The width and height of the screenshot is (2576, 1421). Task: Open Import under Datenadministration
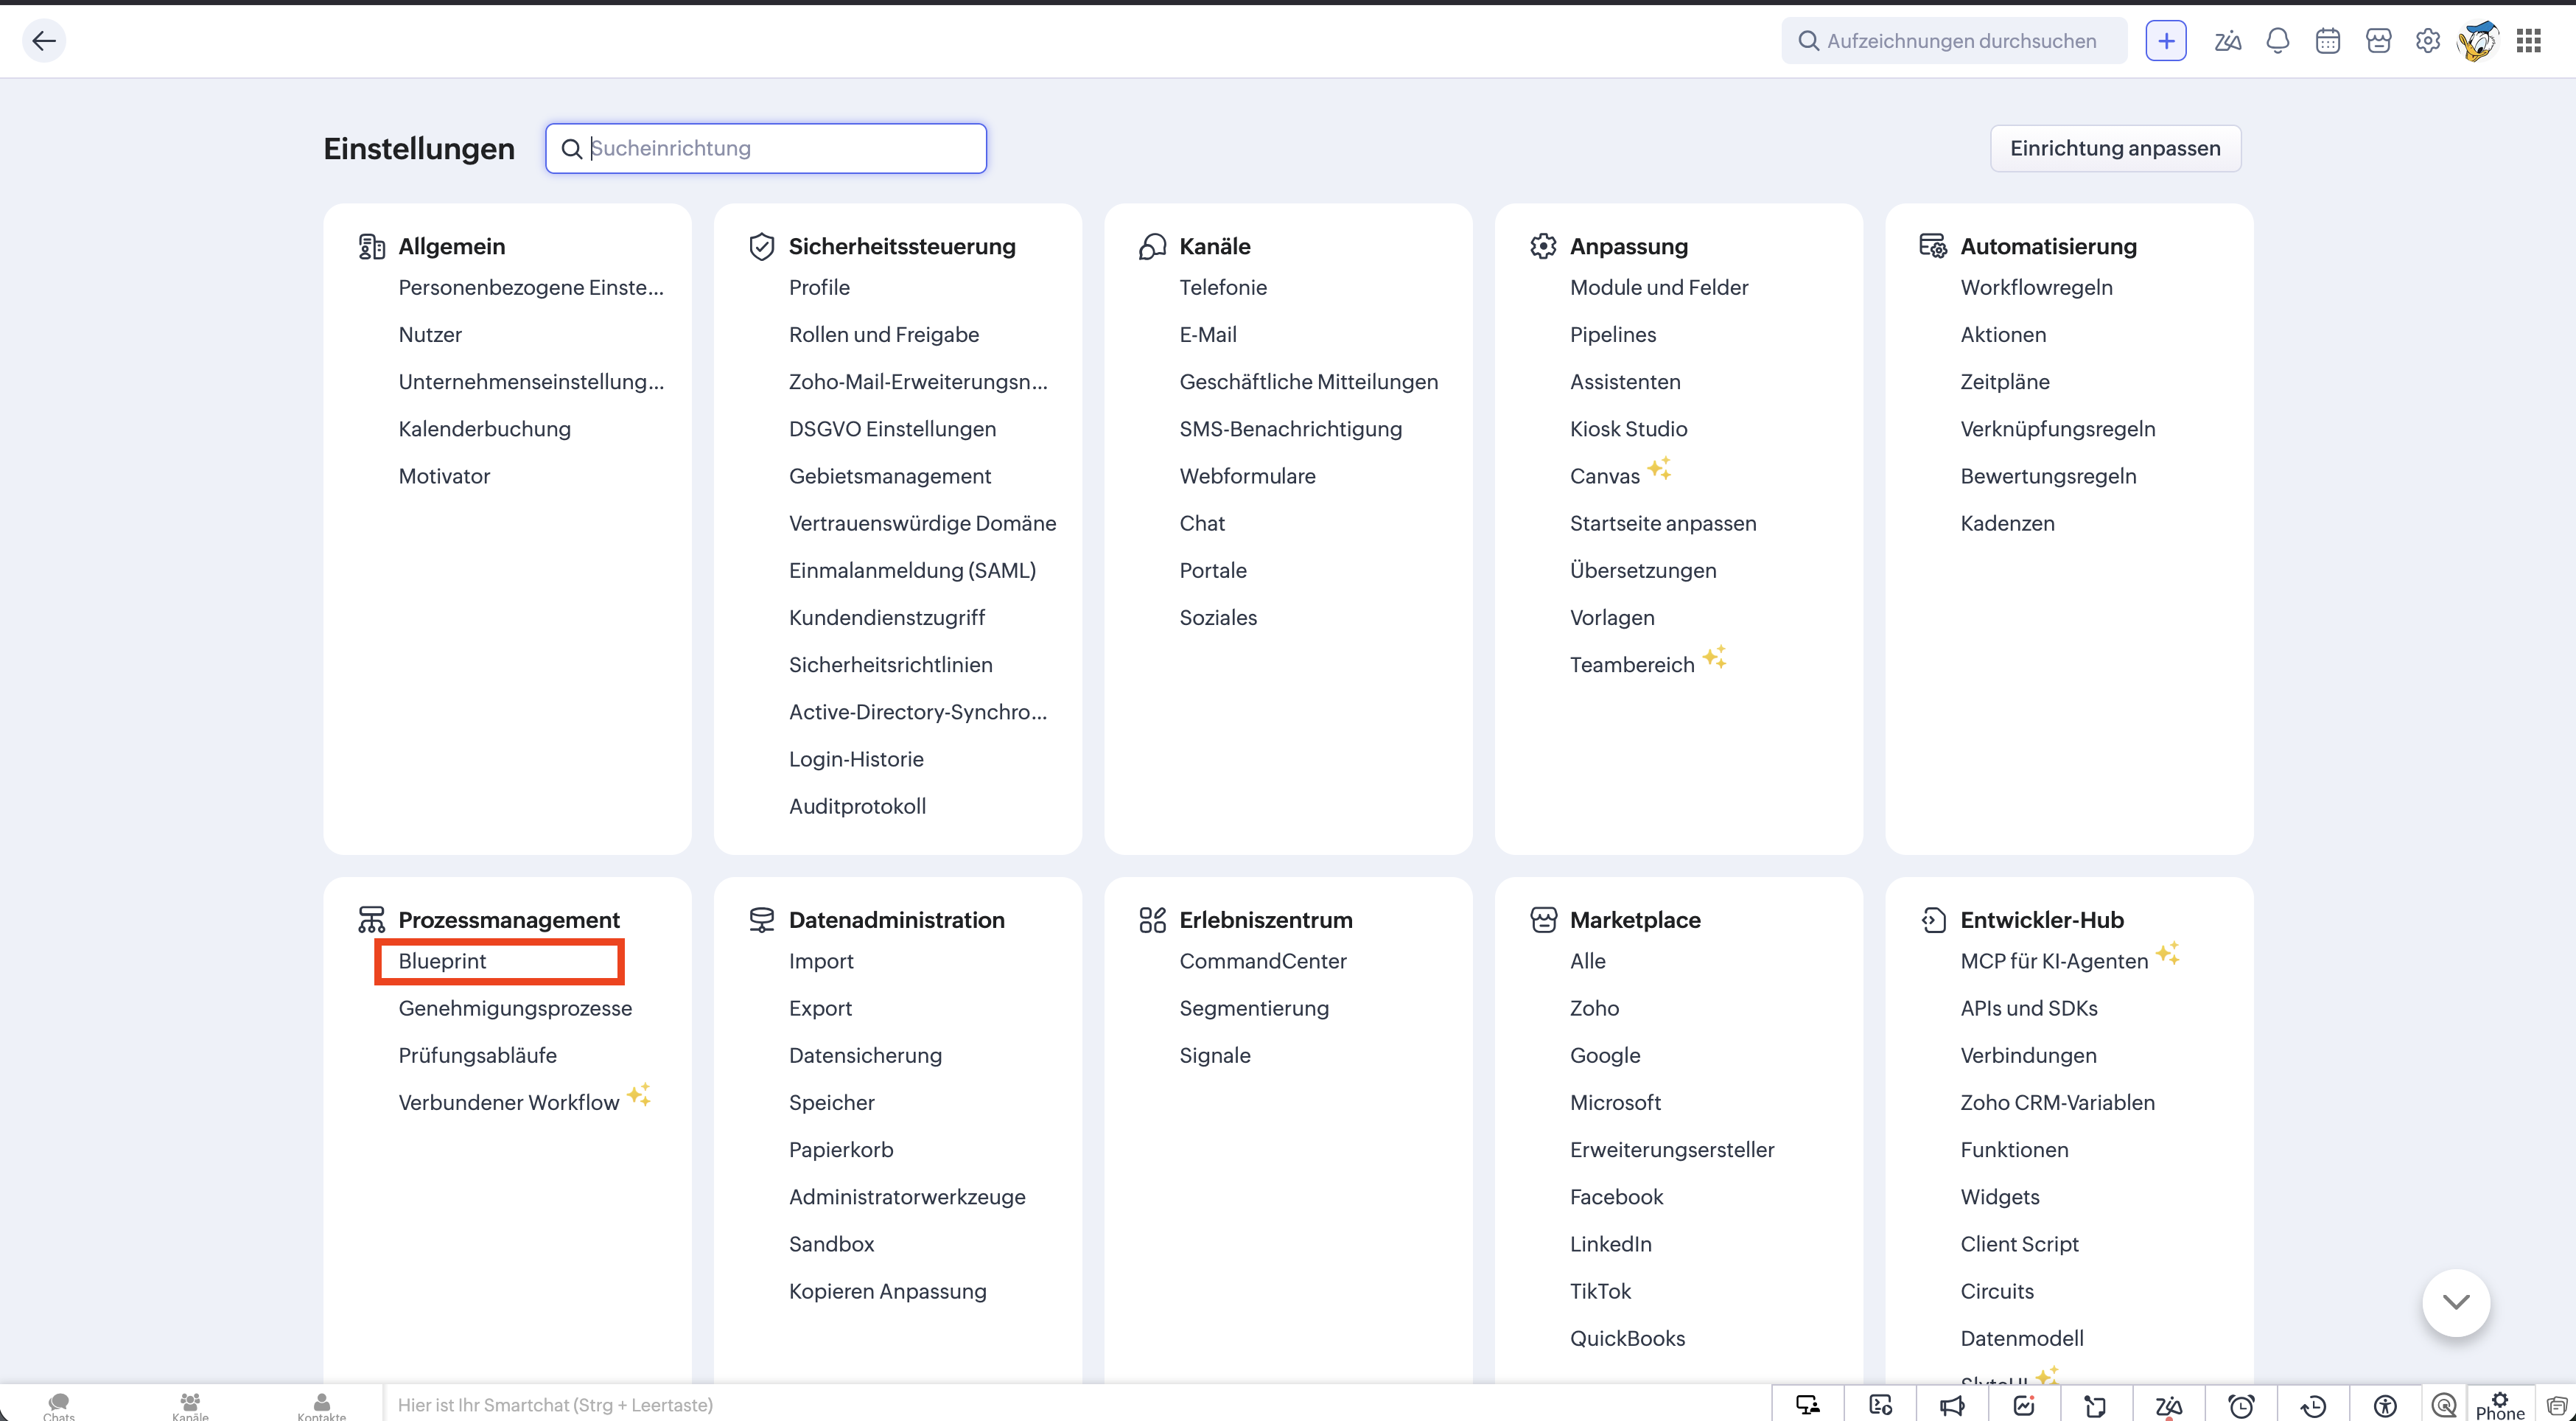pos(821,961)
